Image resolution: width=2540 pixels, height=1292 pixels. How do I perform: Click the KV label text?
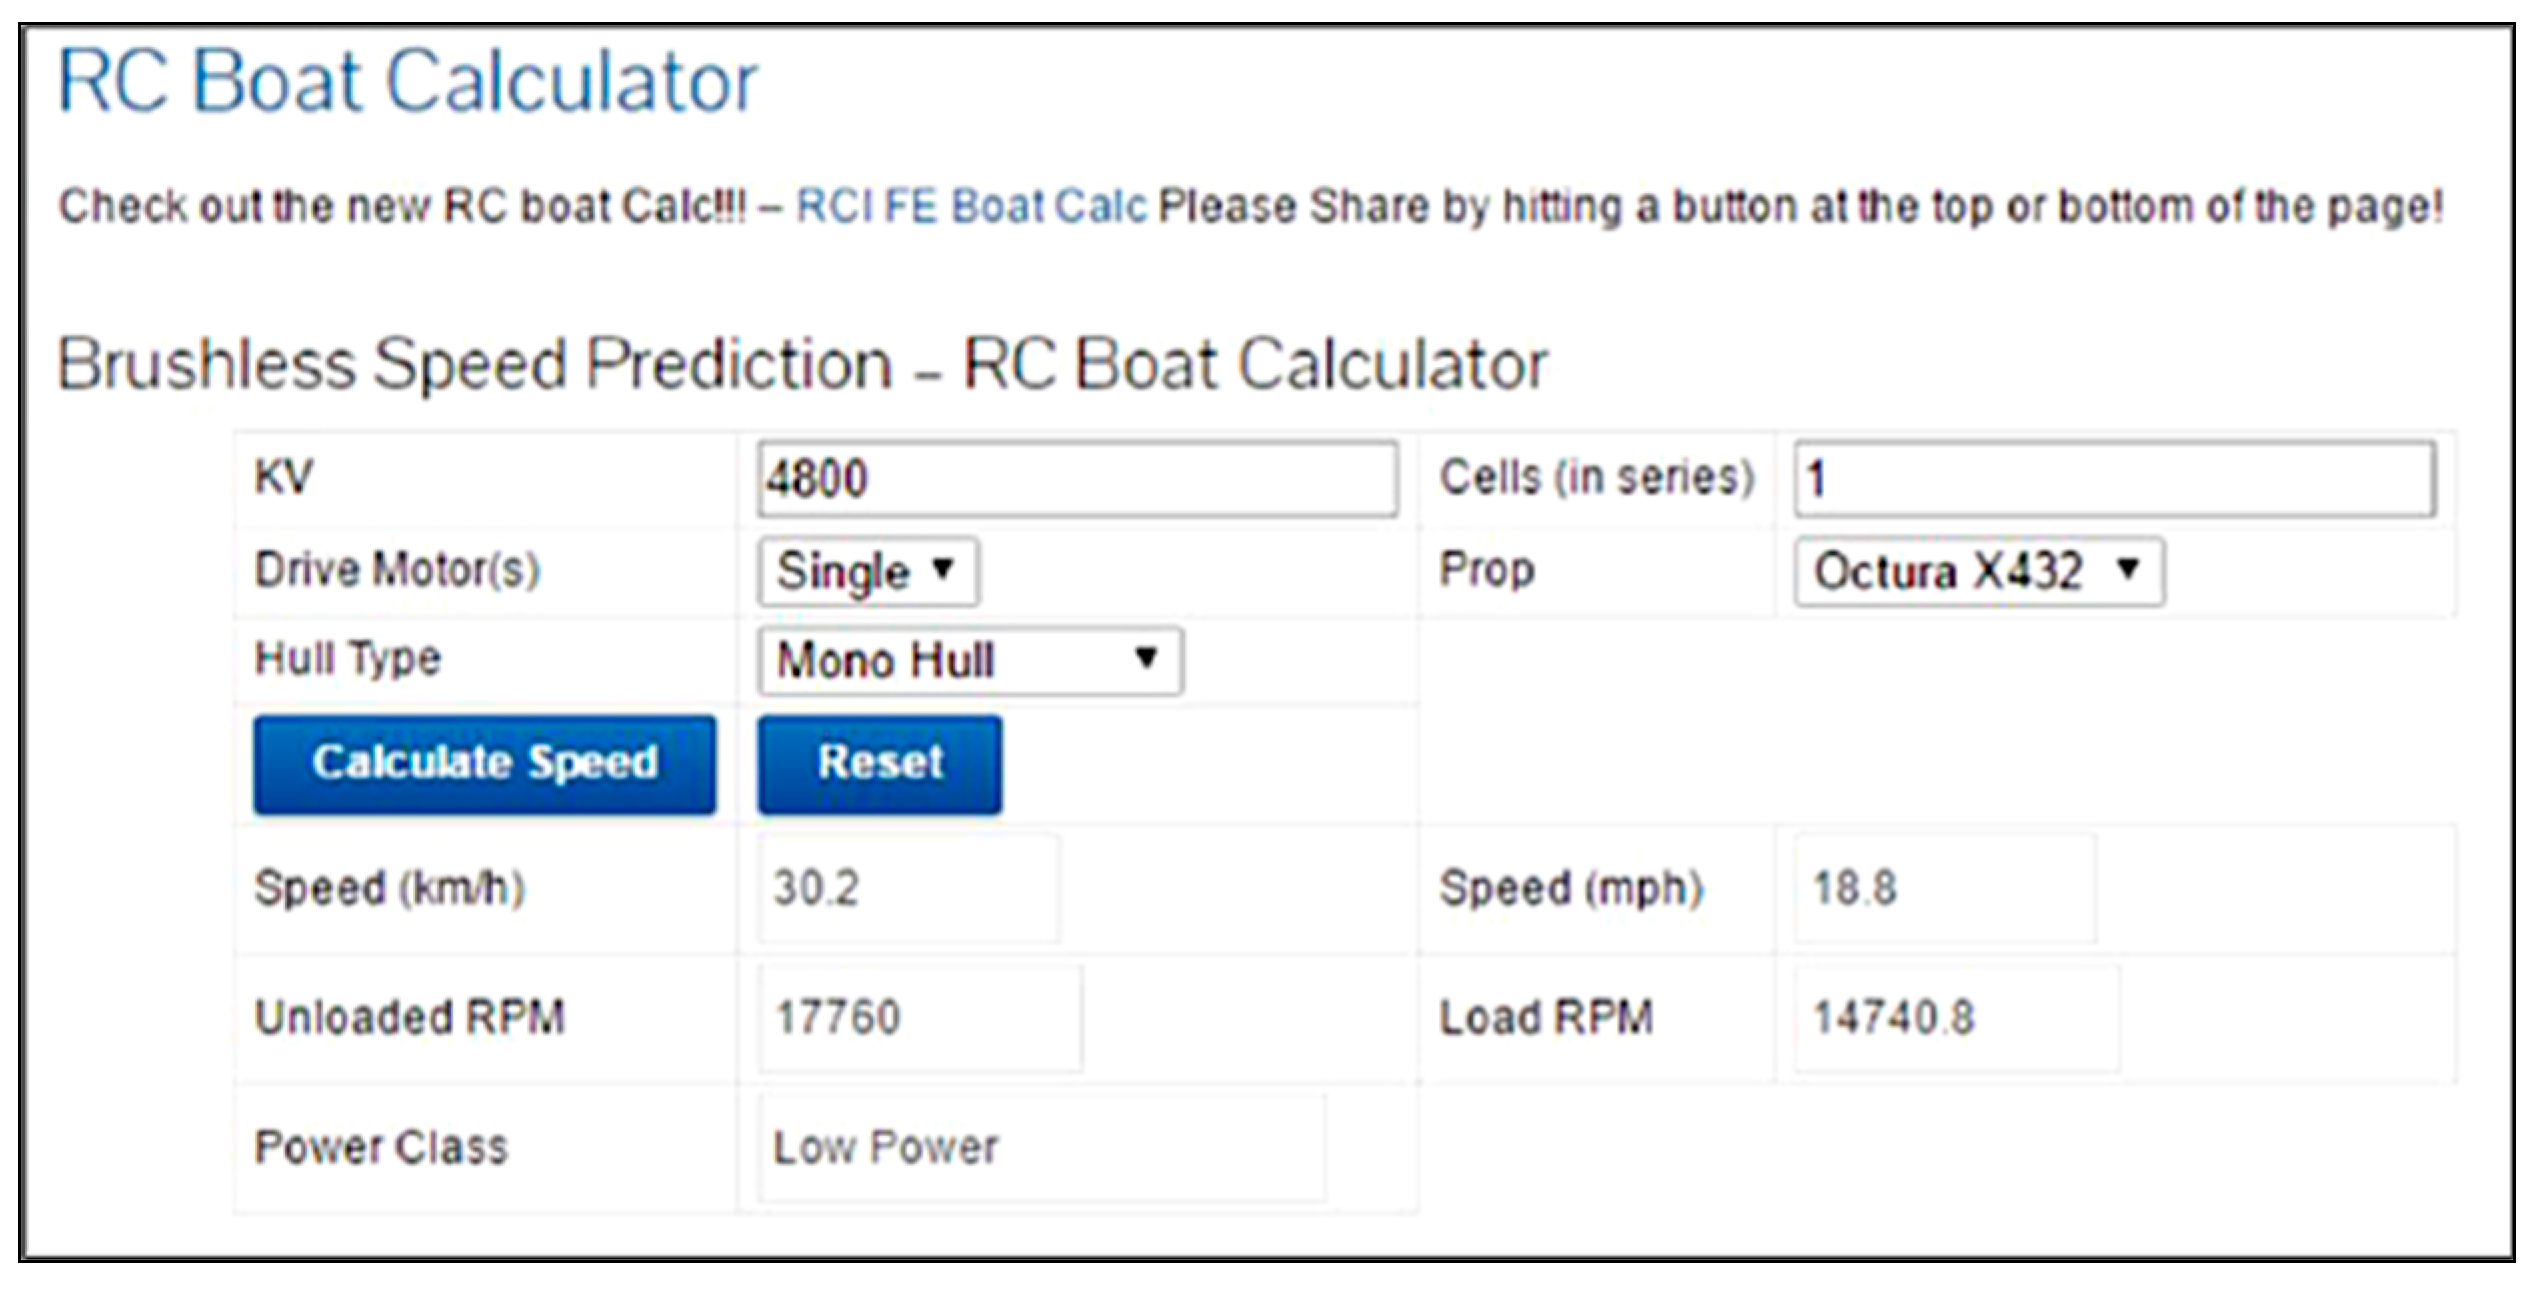point(284,477)
